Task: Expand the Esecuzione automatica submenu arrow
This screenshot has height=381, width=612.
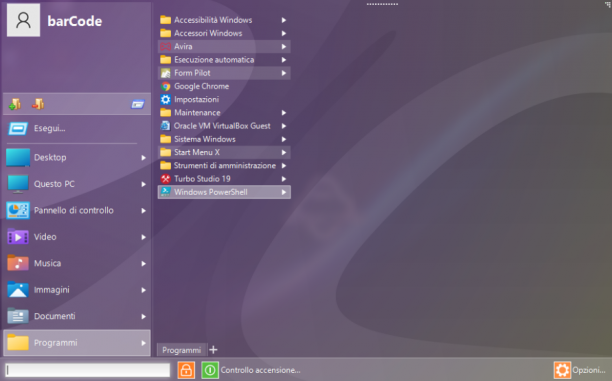Action: (x=284, y=60)
